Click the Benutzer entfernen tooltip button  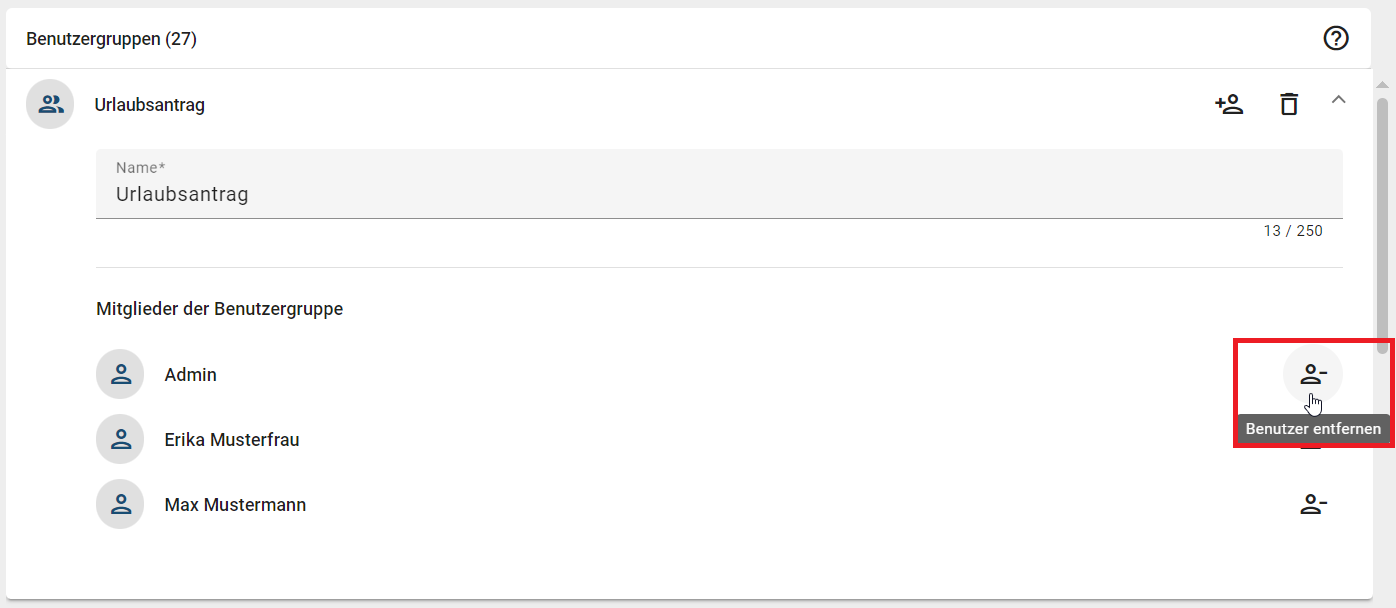(x=1313, y=429)
